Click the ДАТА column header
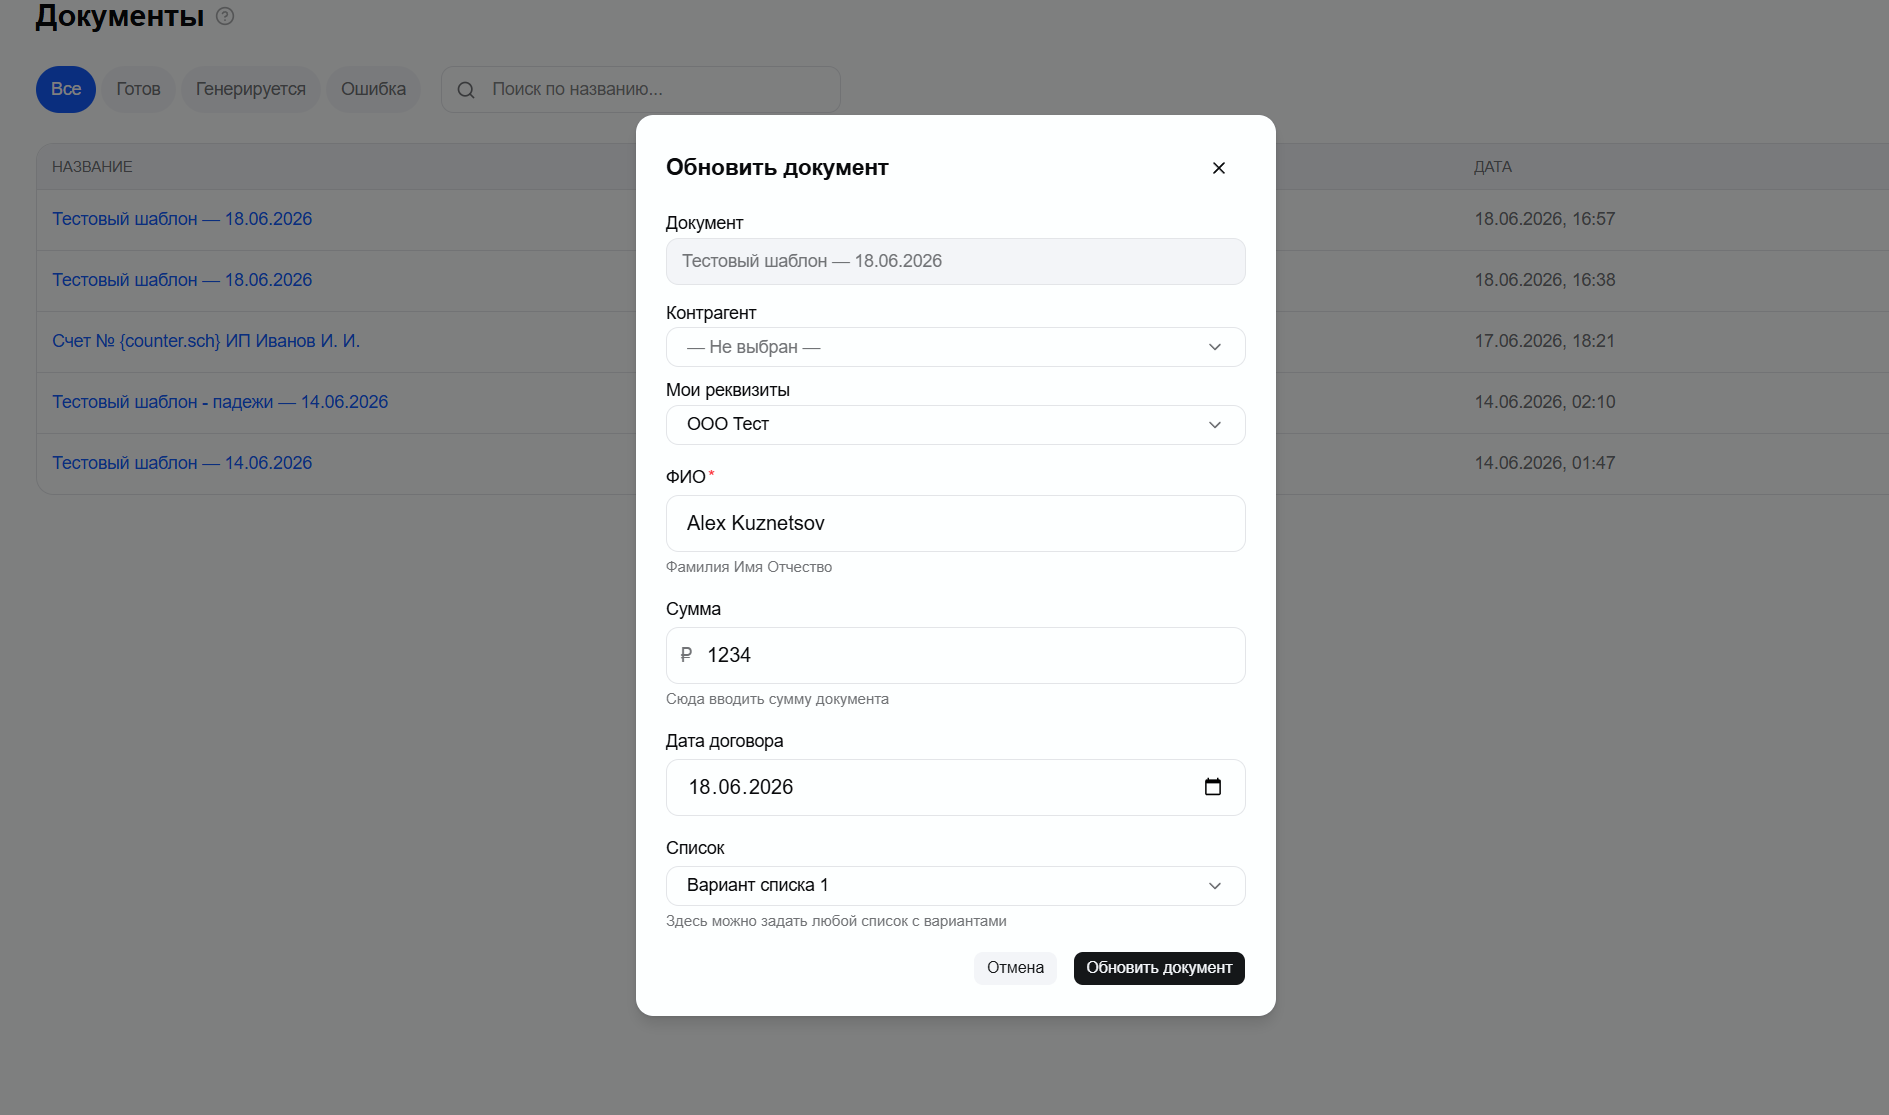This screenshot has width=1889, height=1115. [1493, 167]
